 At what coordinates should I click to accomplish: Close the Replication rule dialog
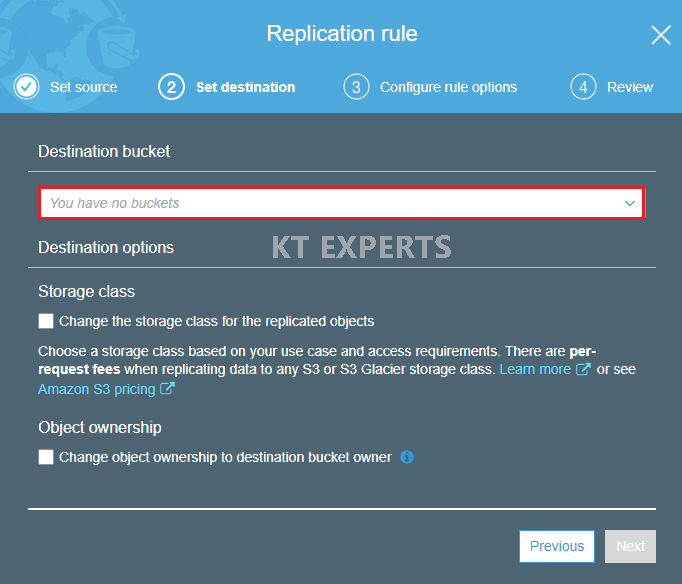(661, 35)
